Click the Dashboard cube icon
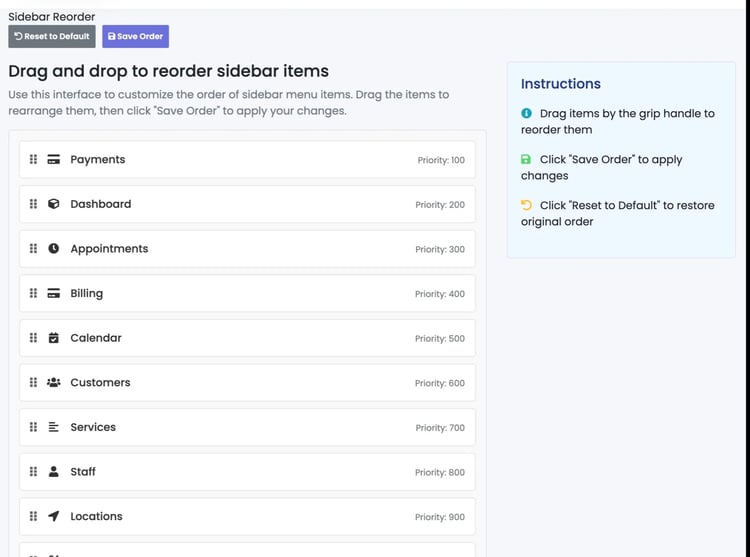 click(x=54, y=204)
